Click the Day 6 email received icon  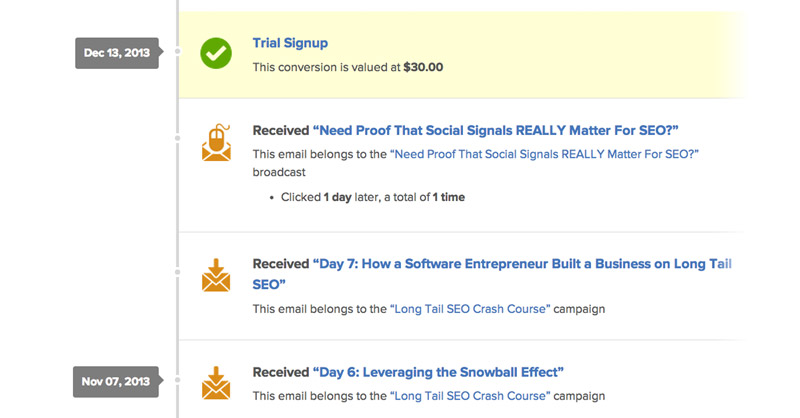point(216,383)
